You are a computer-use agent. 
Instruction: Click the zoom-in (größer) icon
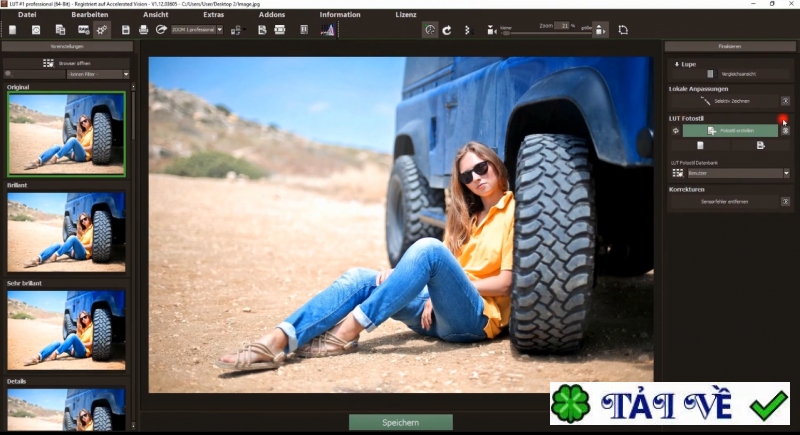[x=598, y=30]
